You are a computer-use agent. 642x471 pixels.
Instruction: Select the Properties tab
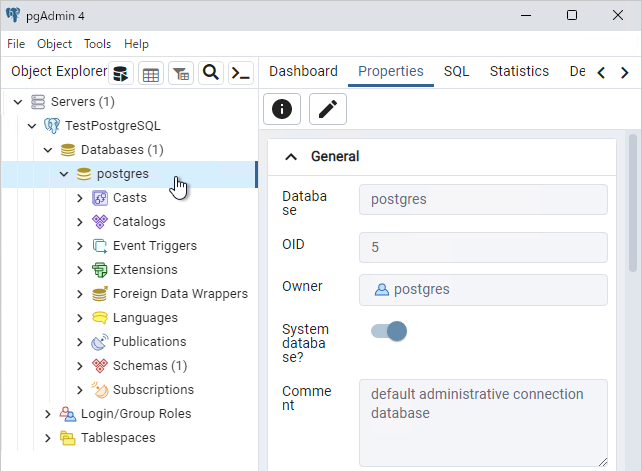391,71
